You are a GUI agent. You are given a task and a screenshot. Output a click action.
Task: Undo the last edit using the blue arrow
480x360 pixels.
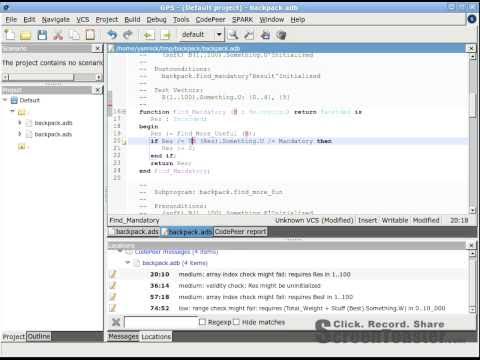click(x=112, y=35)
